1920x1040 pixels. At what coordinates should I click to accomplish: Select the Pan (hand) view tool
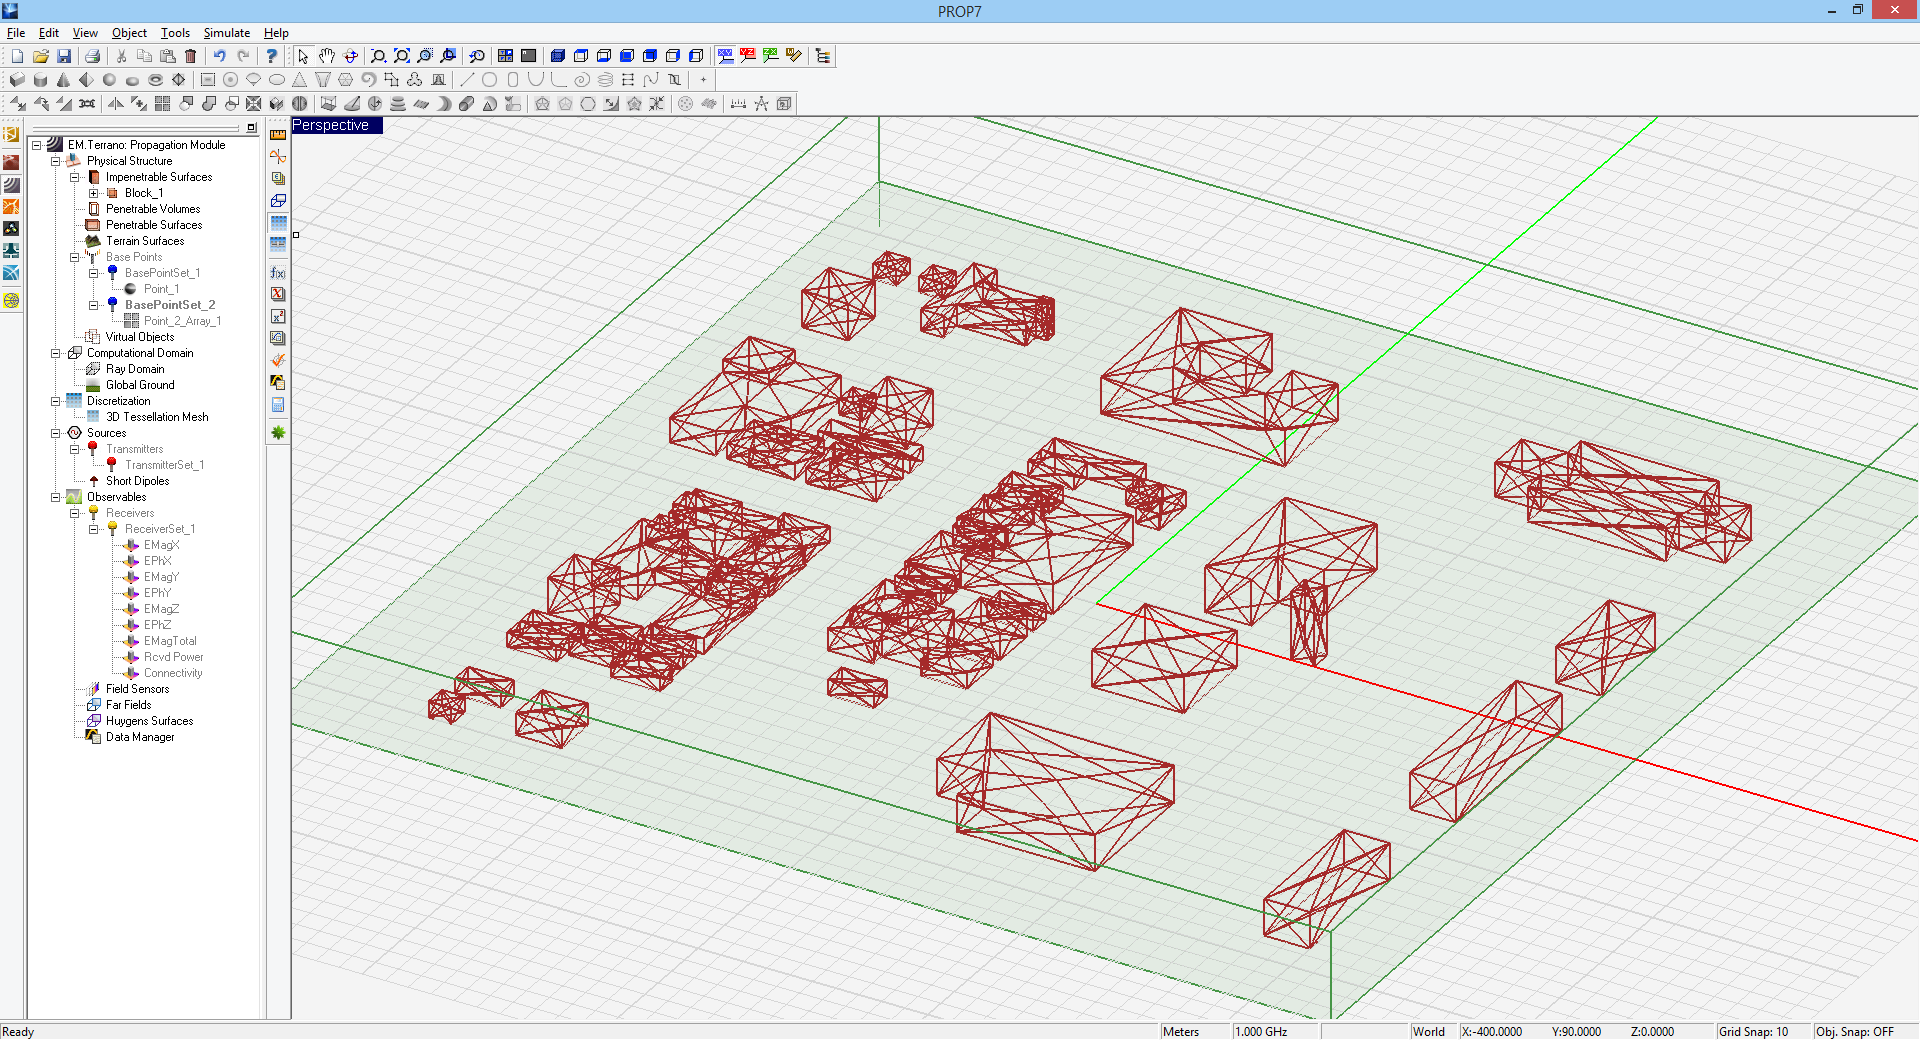tap(327, 56)
